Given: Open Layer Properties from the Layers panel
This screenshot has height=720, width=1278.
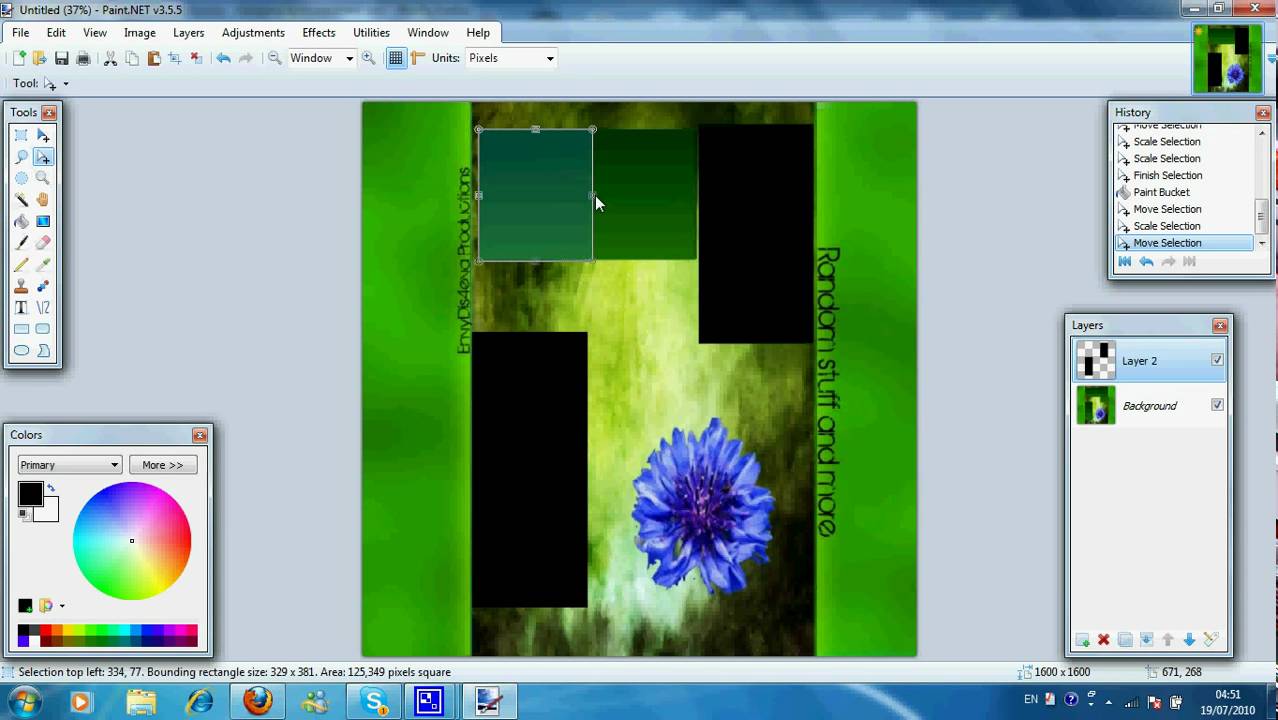Looking at the screenshot, I should [1208, 640].
